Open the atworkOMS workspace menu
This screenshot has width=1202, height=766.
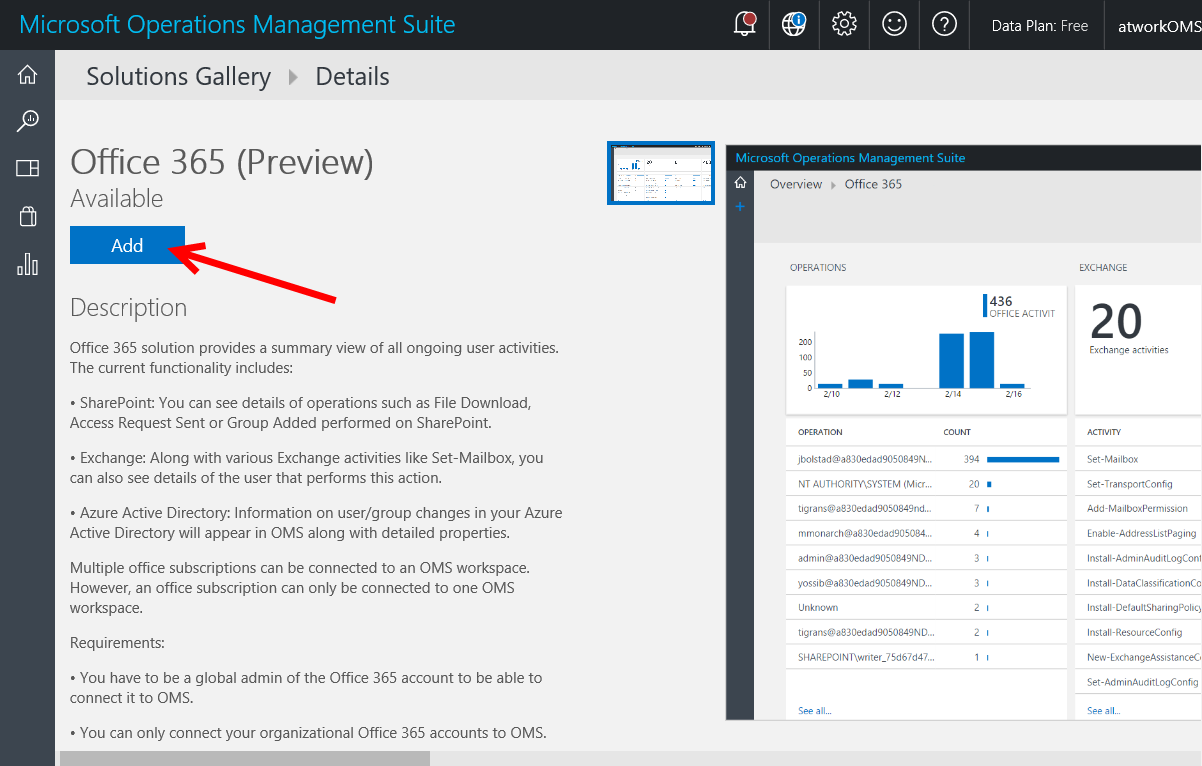(1158, 26)
